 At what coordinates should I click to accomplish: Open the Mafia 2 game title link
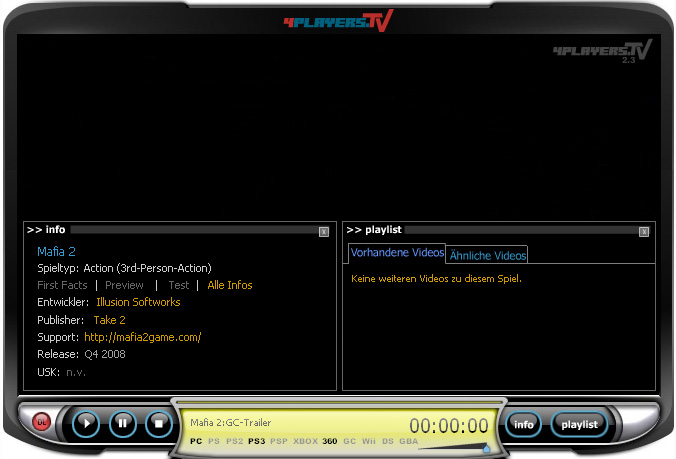coord(56,252)
